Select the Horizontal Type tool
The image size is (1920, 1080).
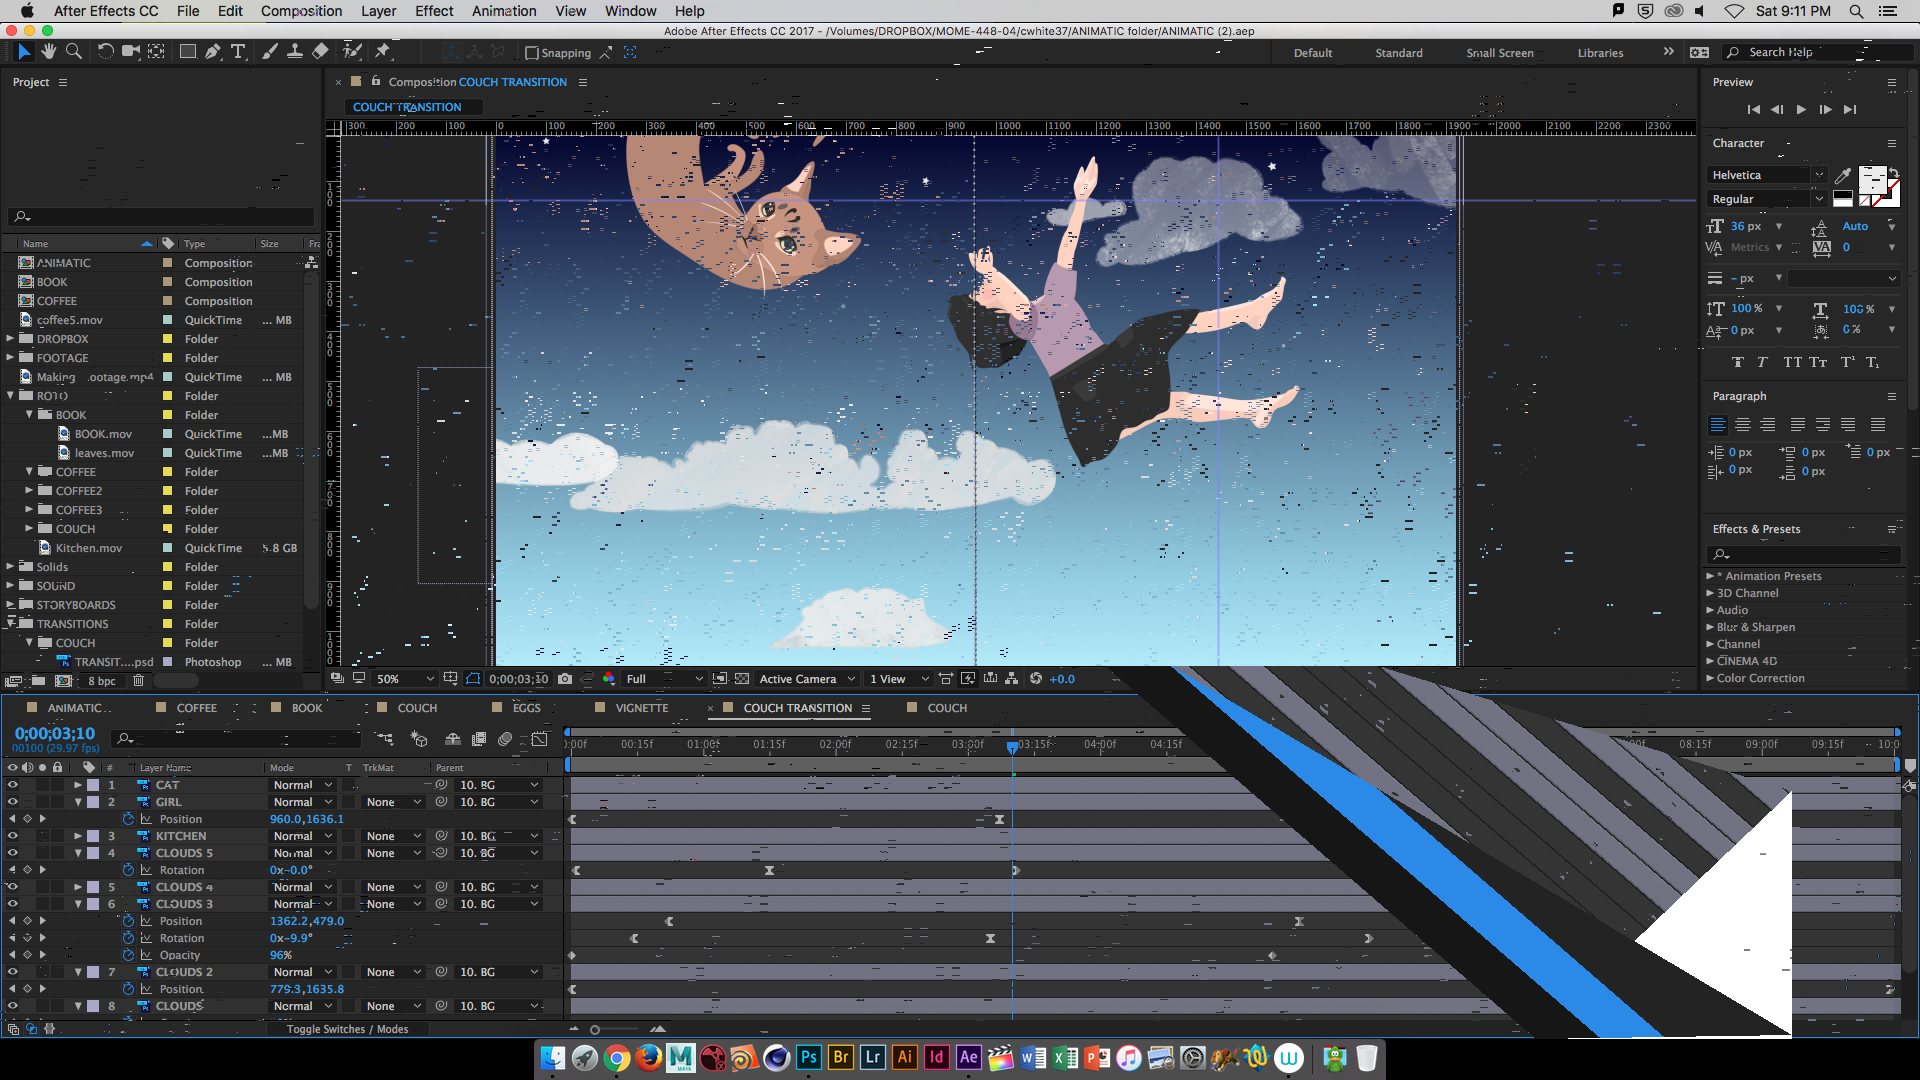[238, 52]
